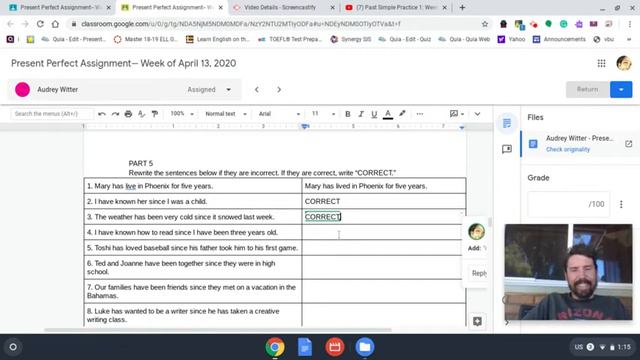Open the blue Return options dropdown arrow
The image size is (640, 360).
[x=621, y=89]
